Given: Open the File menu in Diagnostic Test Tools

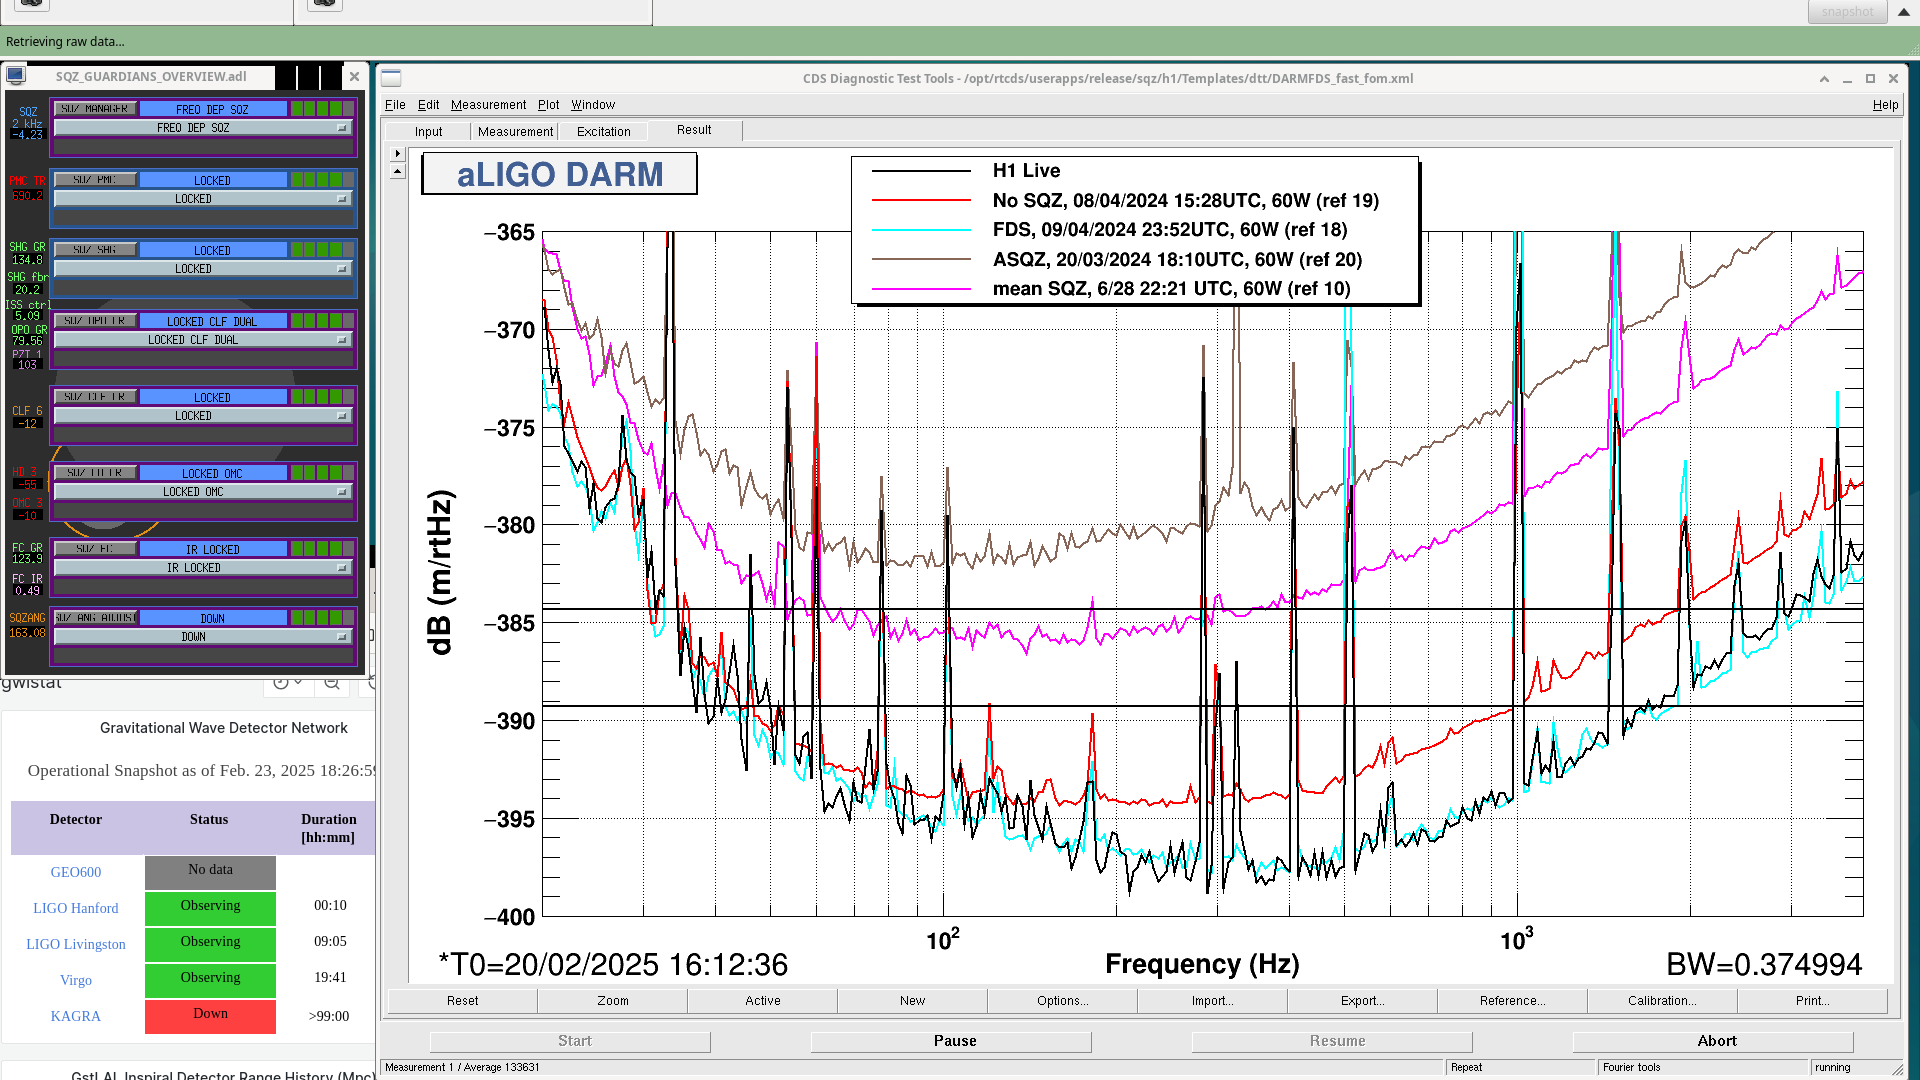Looking at the screenshot, I should click(395, 105).
